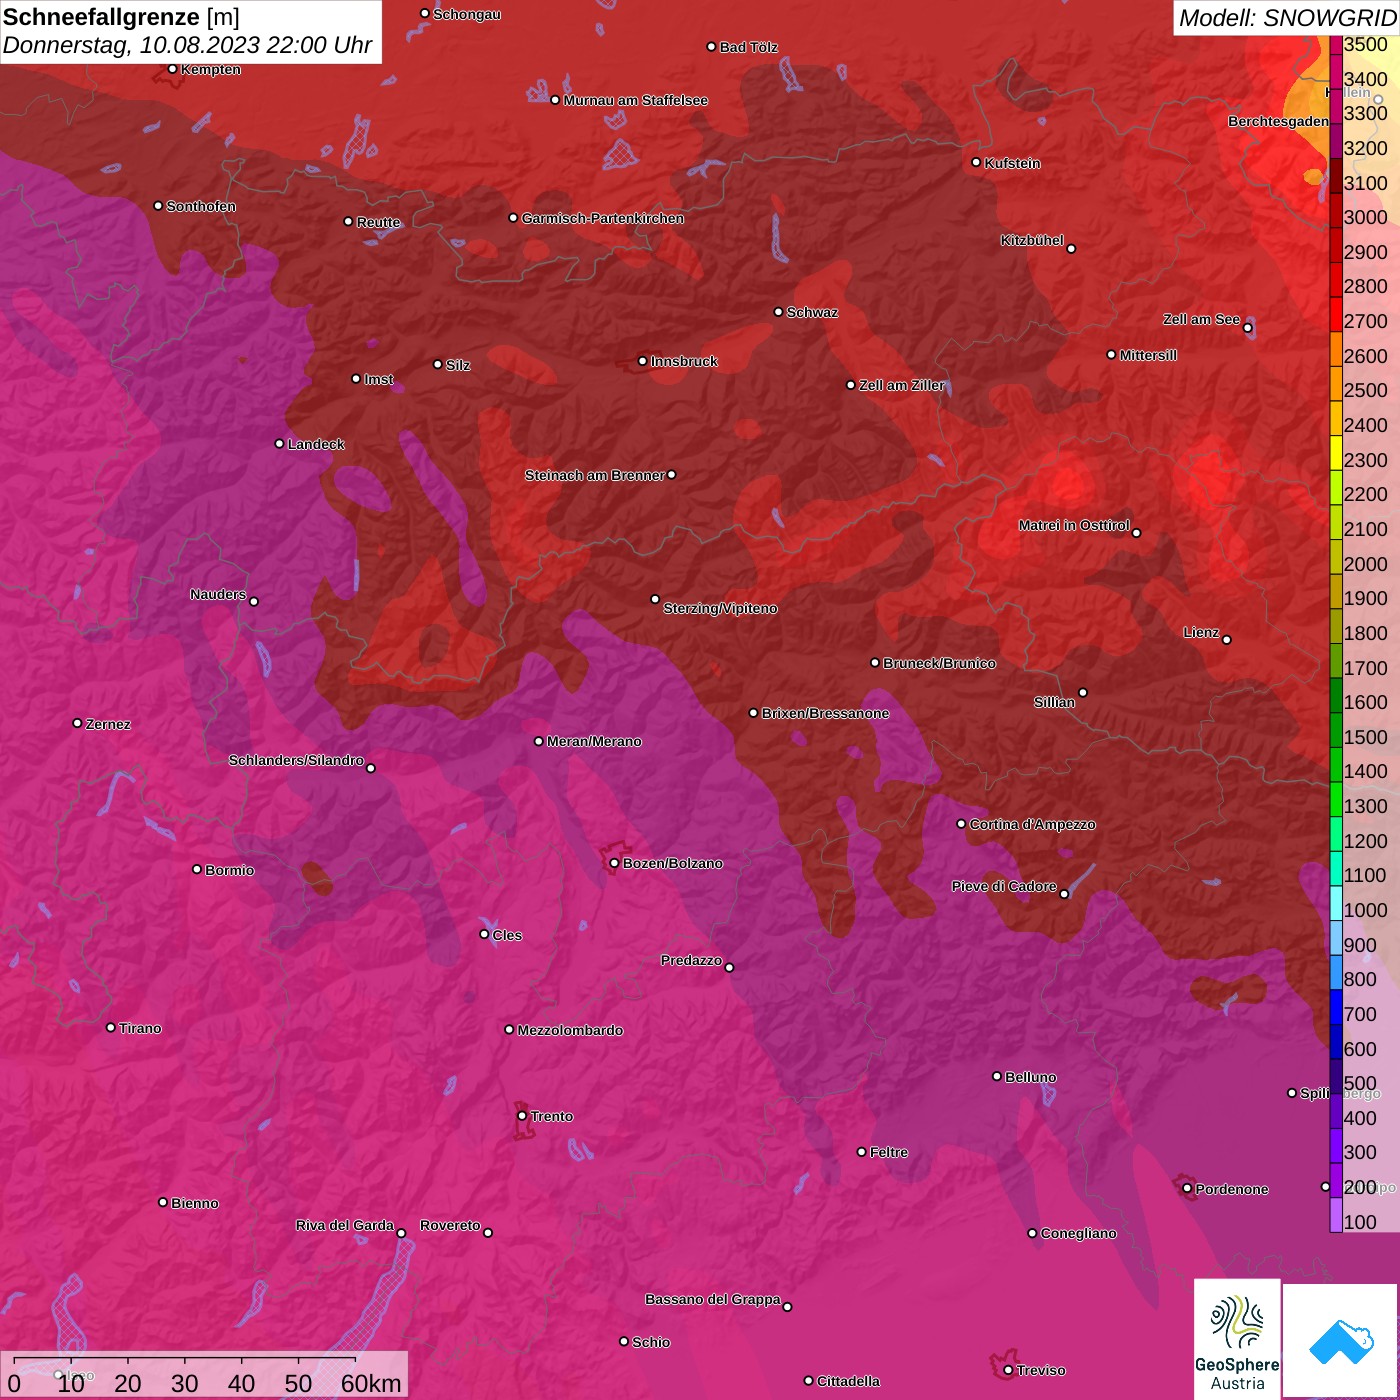Viewport: 1400px width, 1400px height.
Task: Click the Berchtesgaden label
Action: point(1278,121)
